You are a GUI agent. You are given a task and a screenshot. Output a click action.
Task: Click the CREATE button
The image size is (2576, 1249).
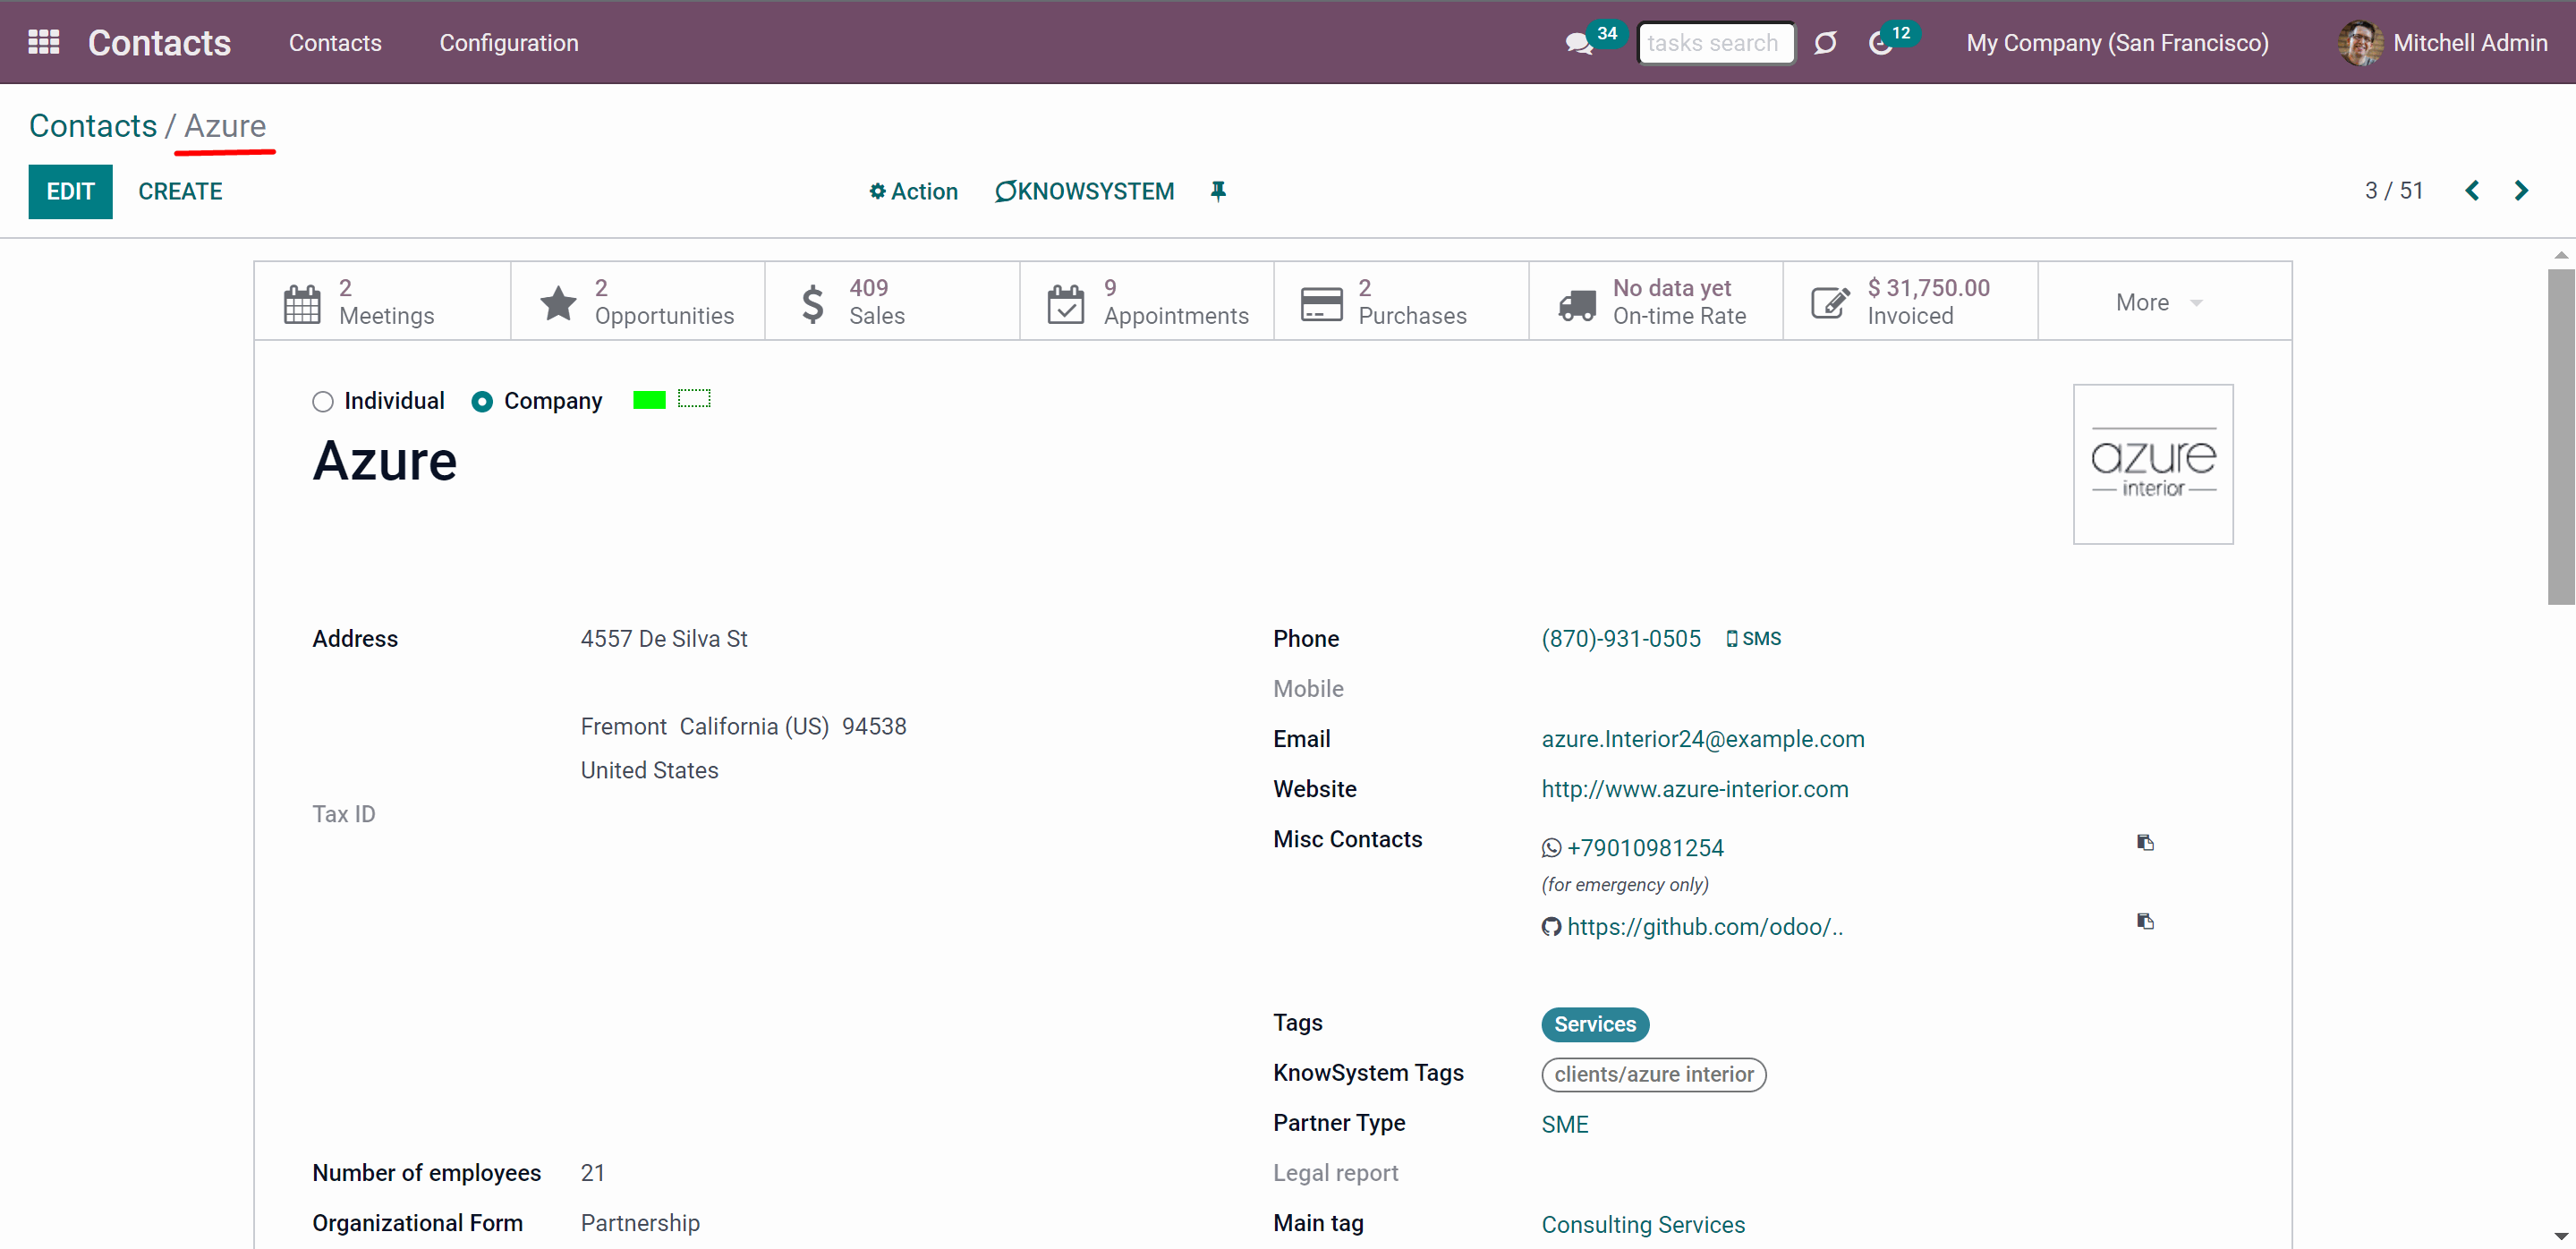point(180,191)
